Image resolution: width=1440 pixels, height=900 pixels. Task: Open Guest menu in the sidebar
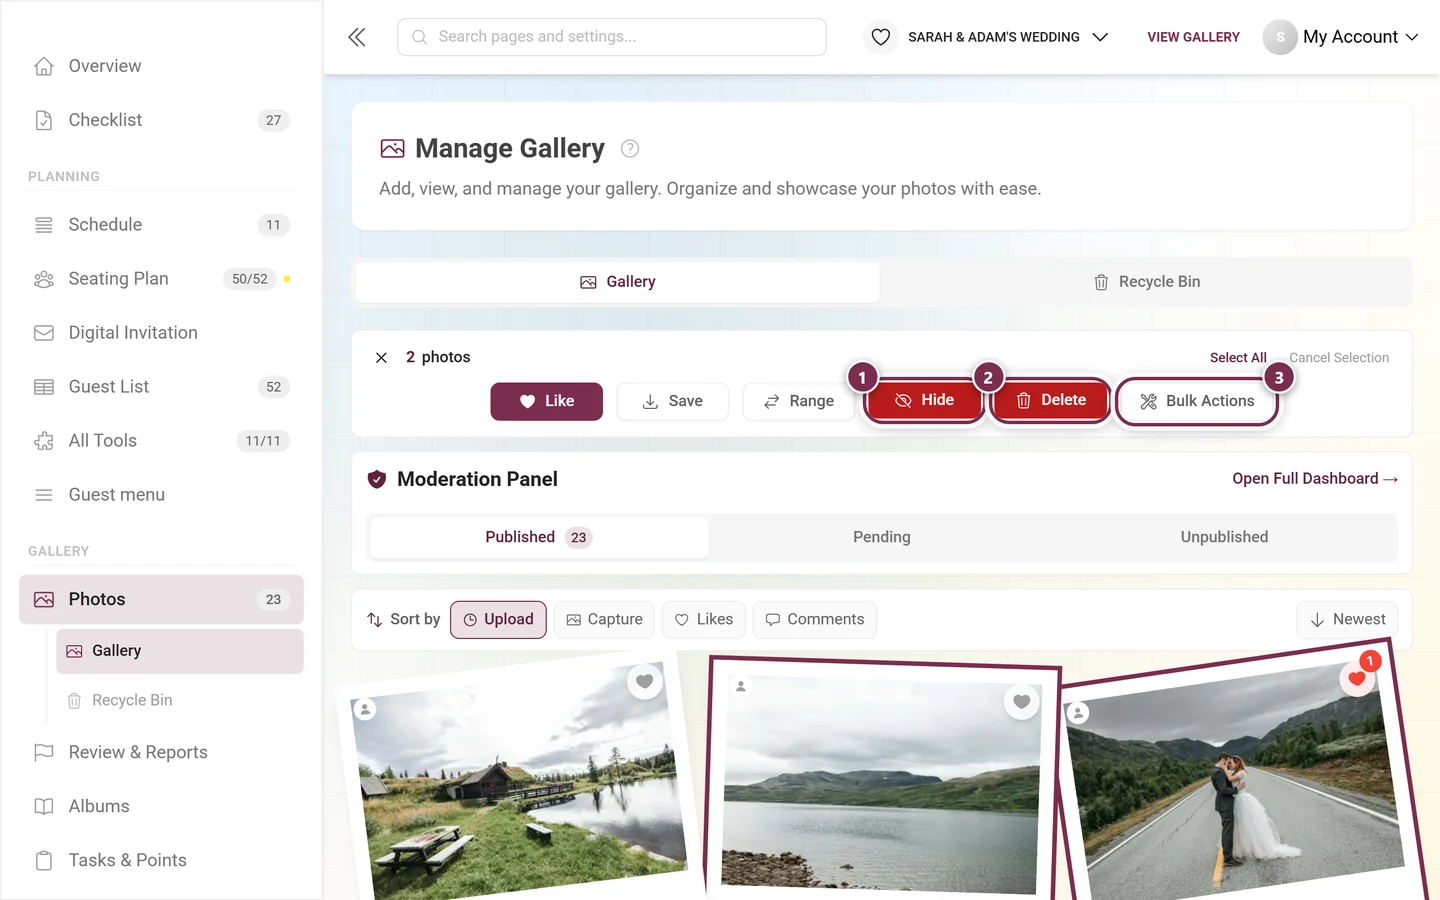pyautogui.click(x=161, y=495)
